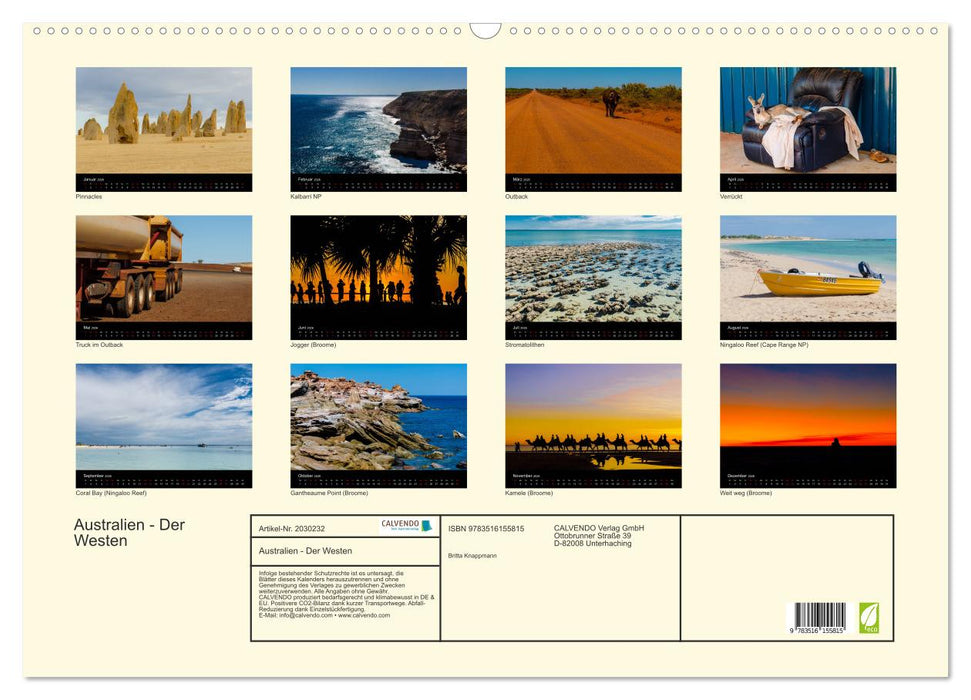The height and width of the screenshot is (700, 971).
Task: Select the green eco leaf icon
Action: coord(868,620)
